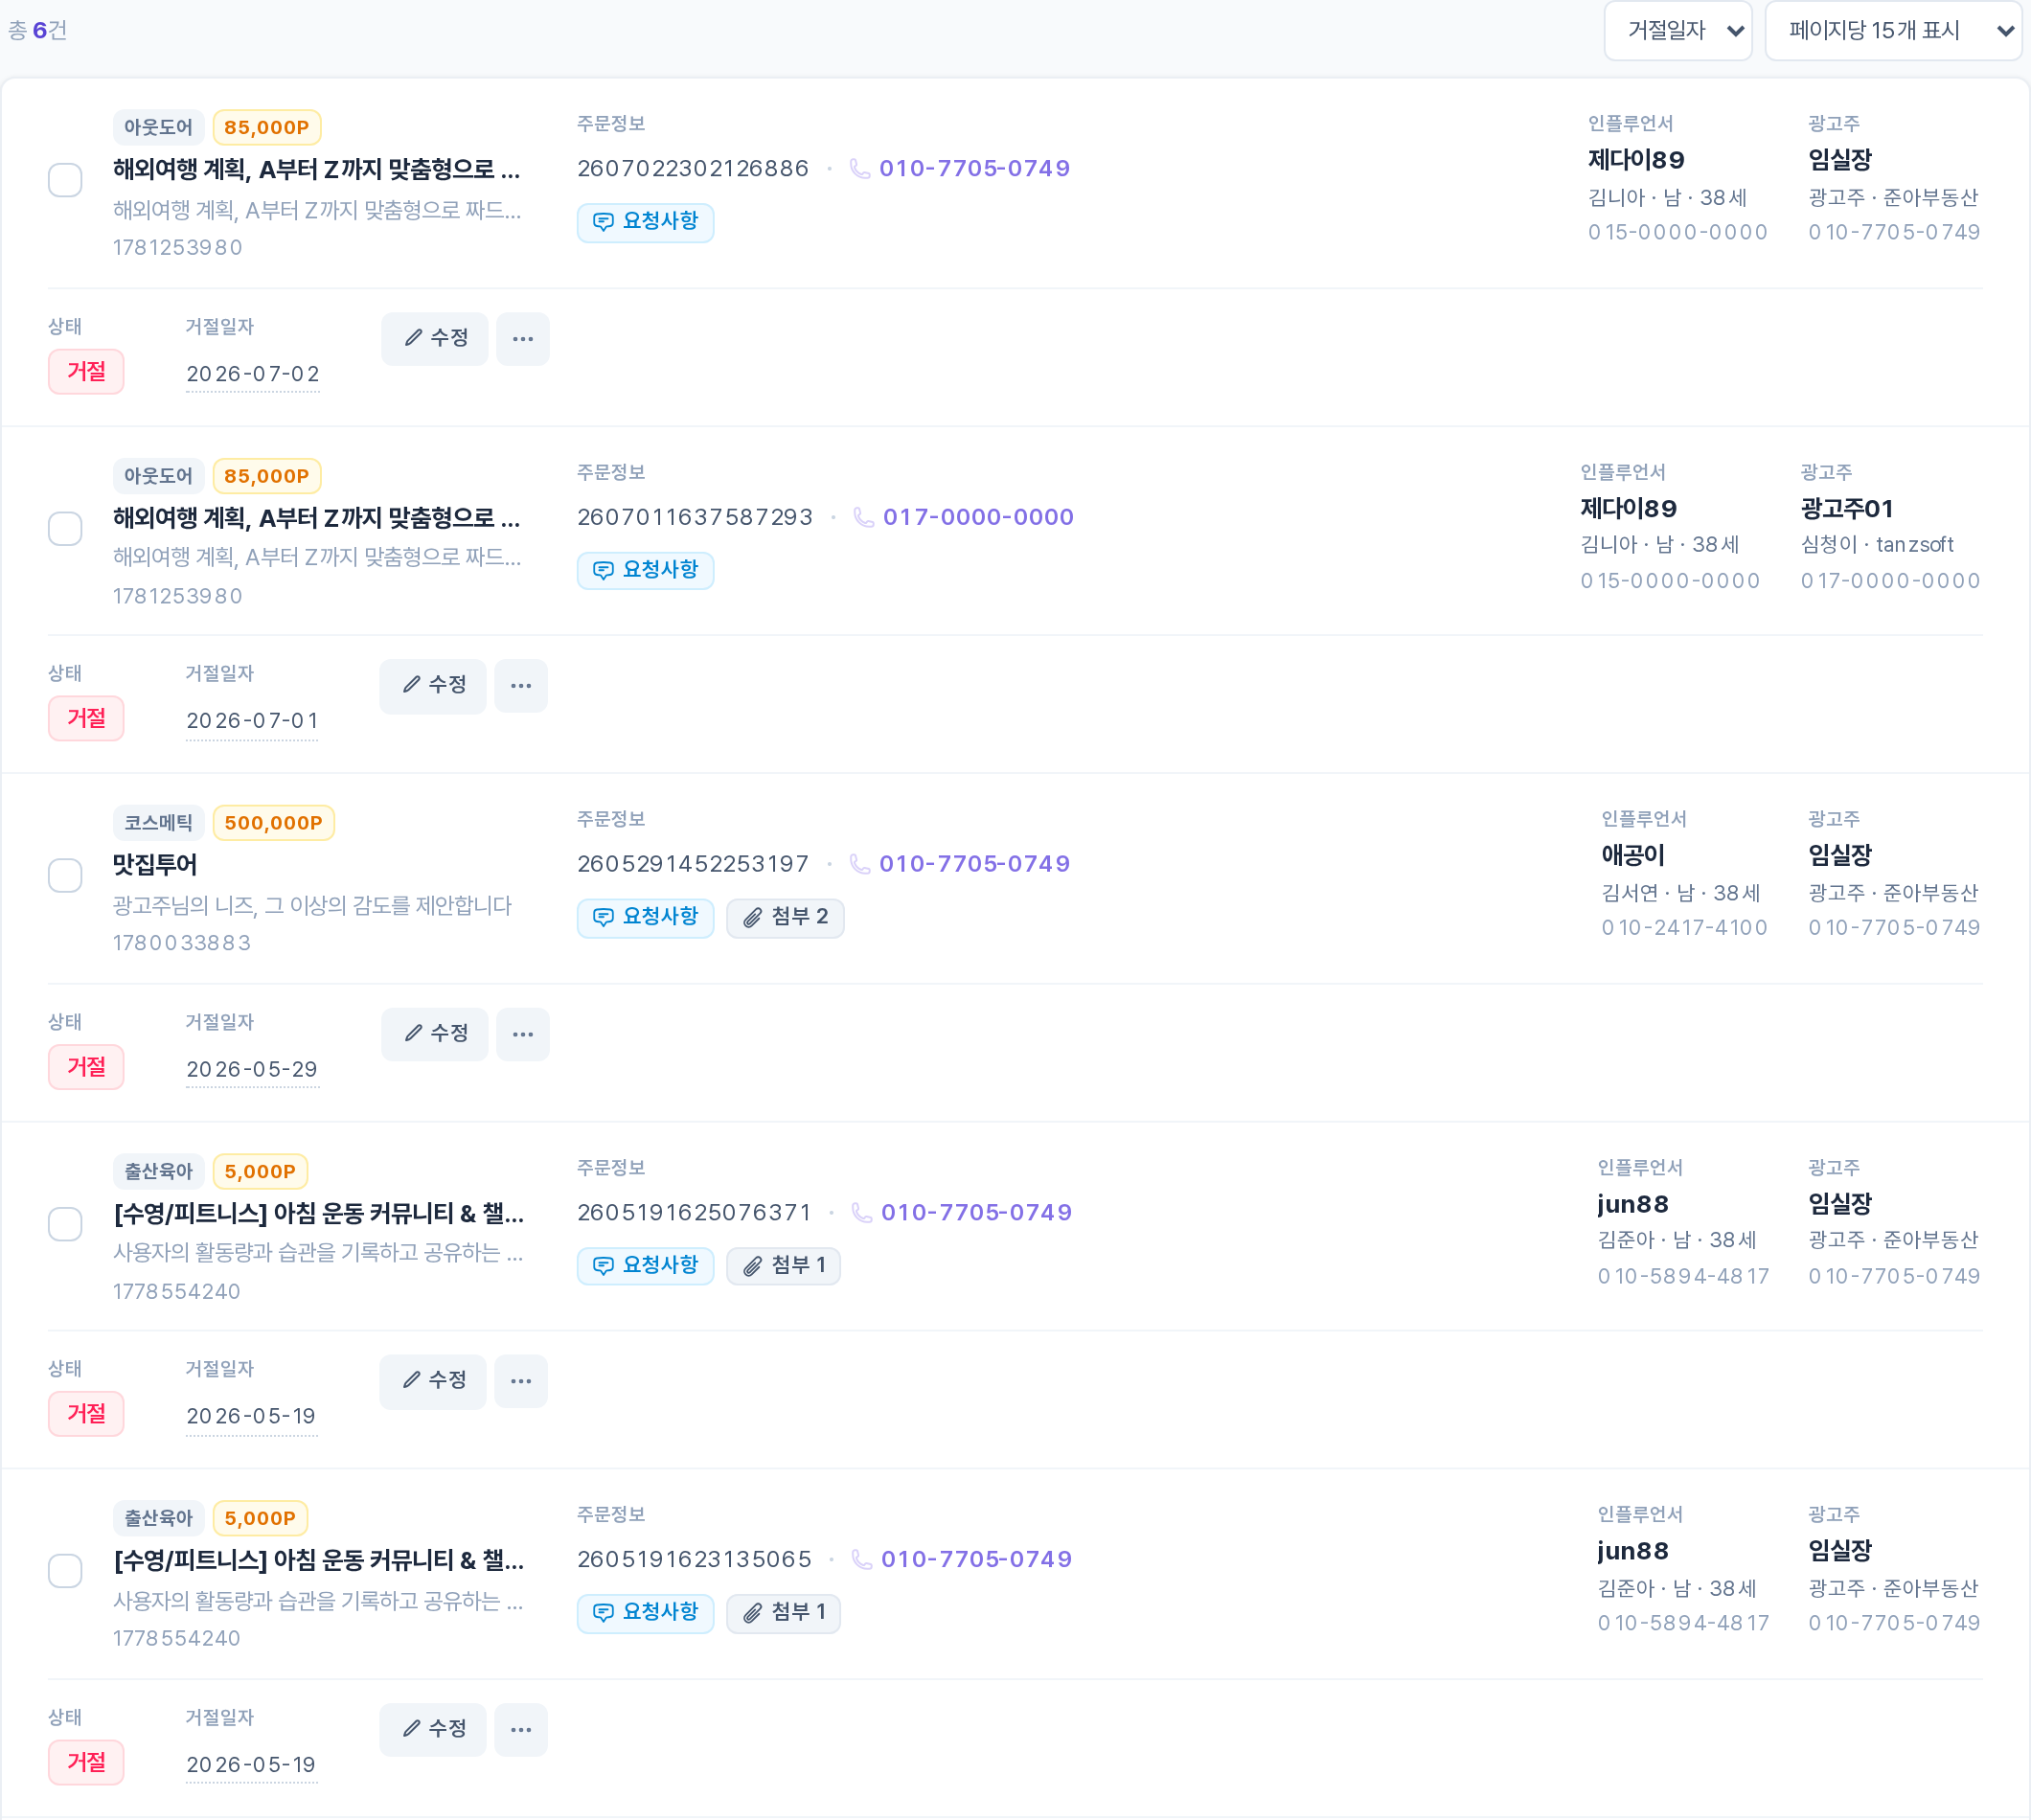Click 수정 for rejection dated 2026-07-01
Viewport: 2031px width, 1820px height.
(x=432, y=686)
